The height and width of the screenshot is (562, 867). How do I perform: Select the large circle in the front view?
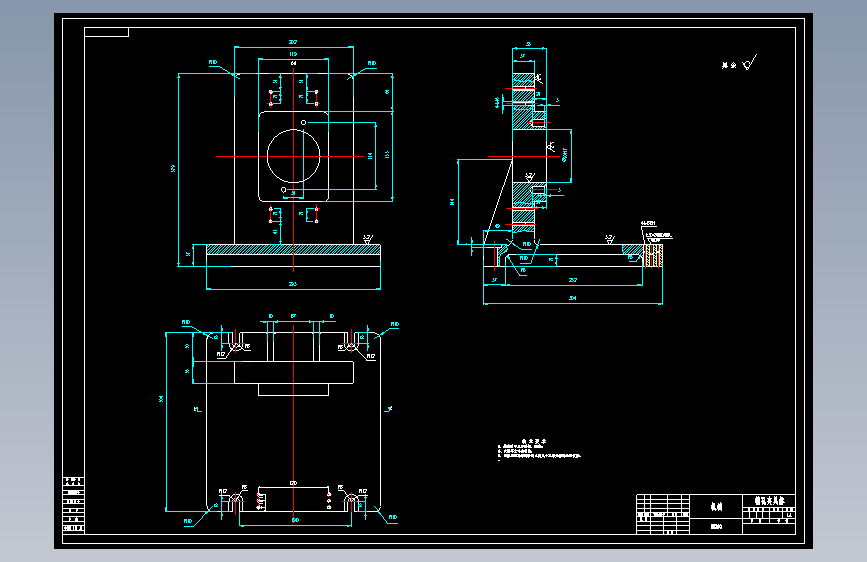coord(293,156)
